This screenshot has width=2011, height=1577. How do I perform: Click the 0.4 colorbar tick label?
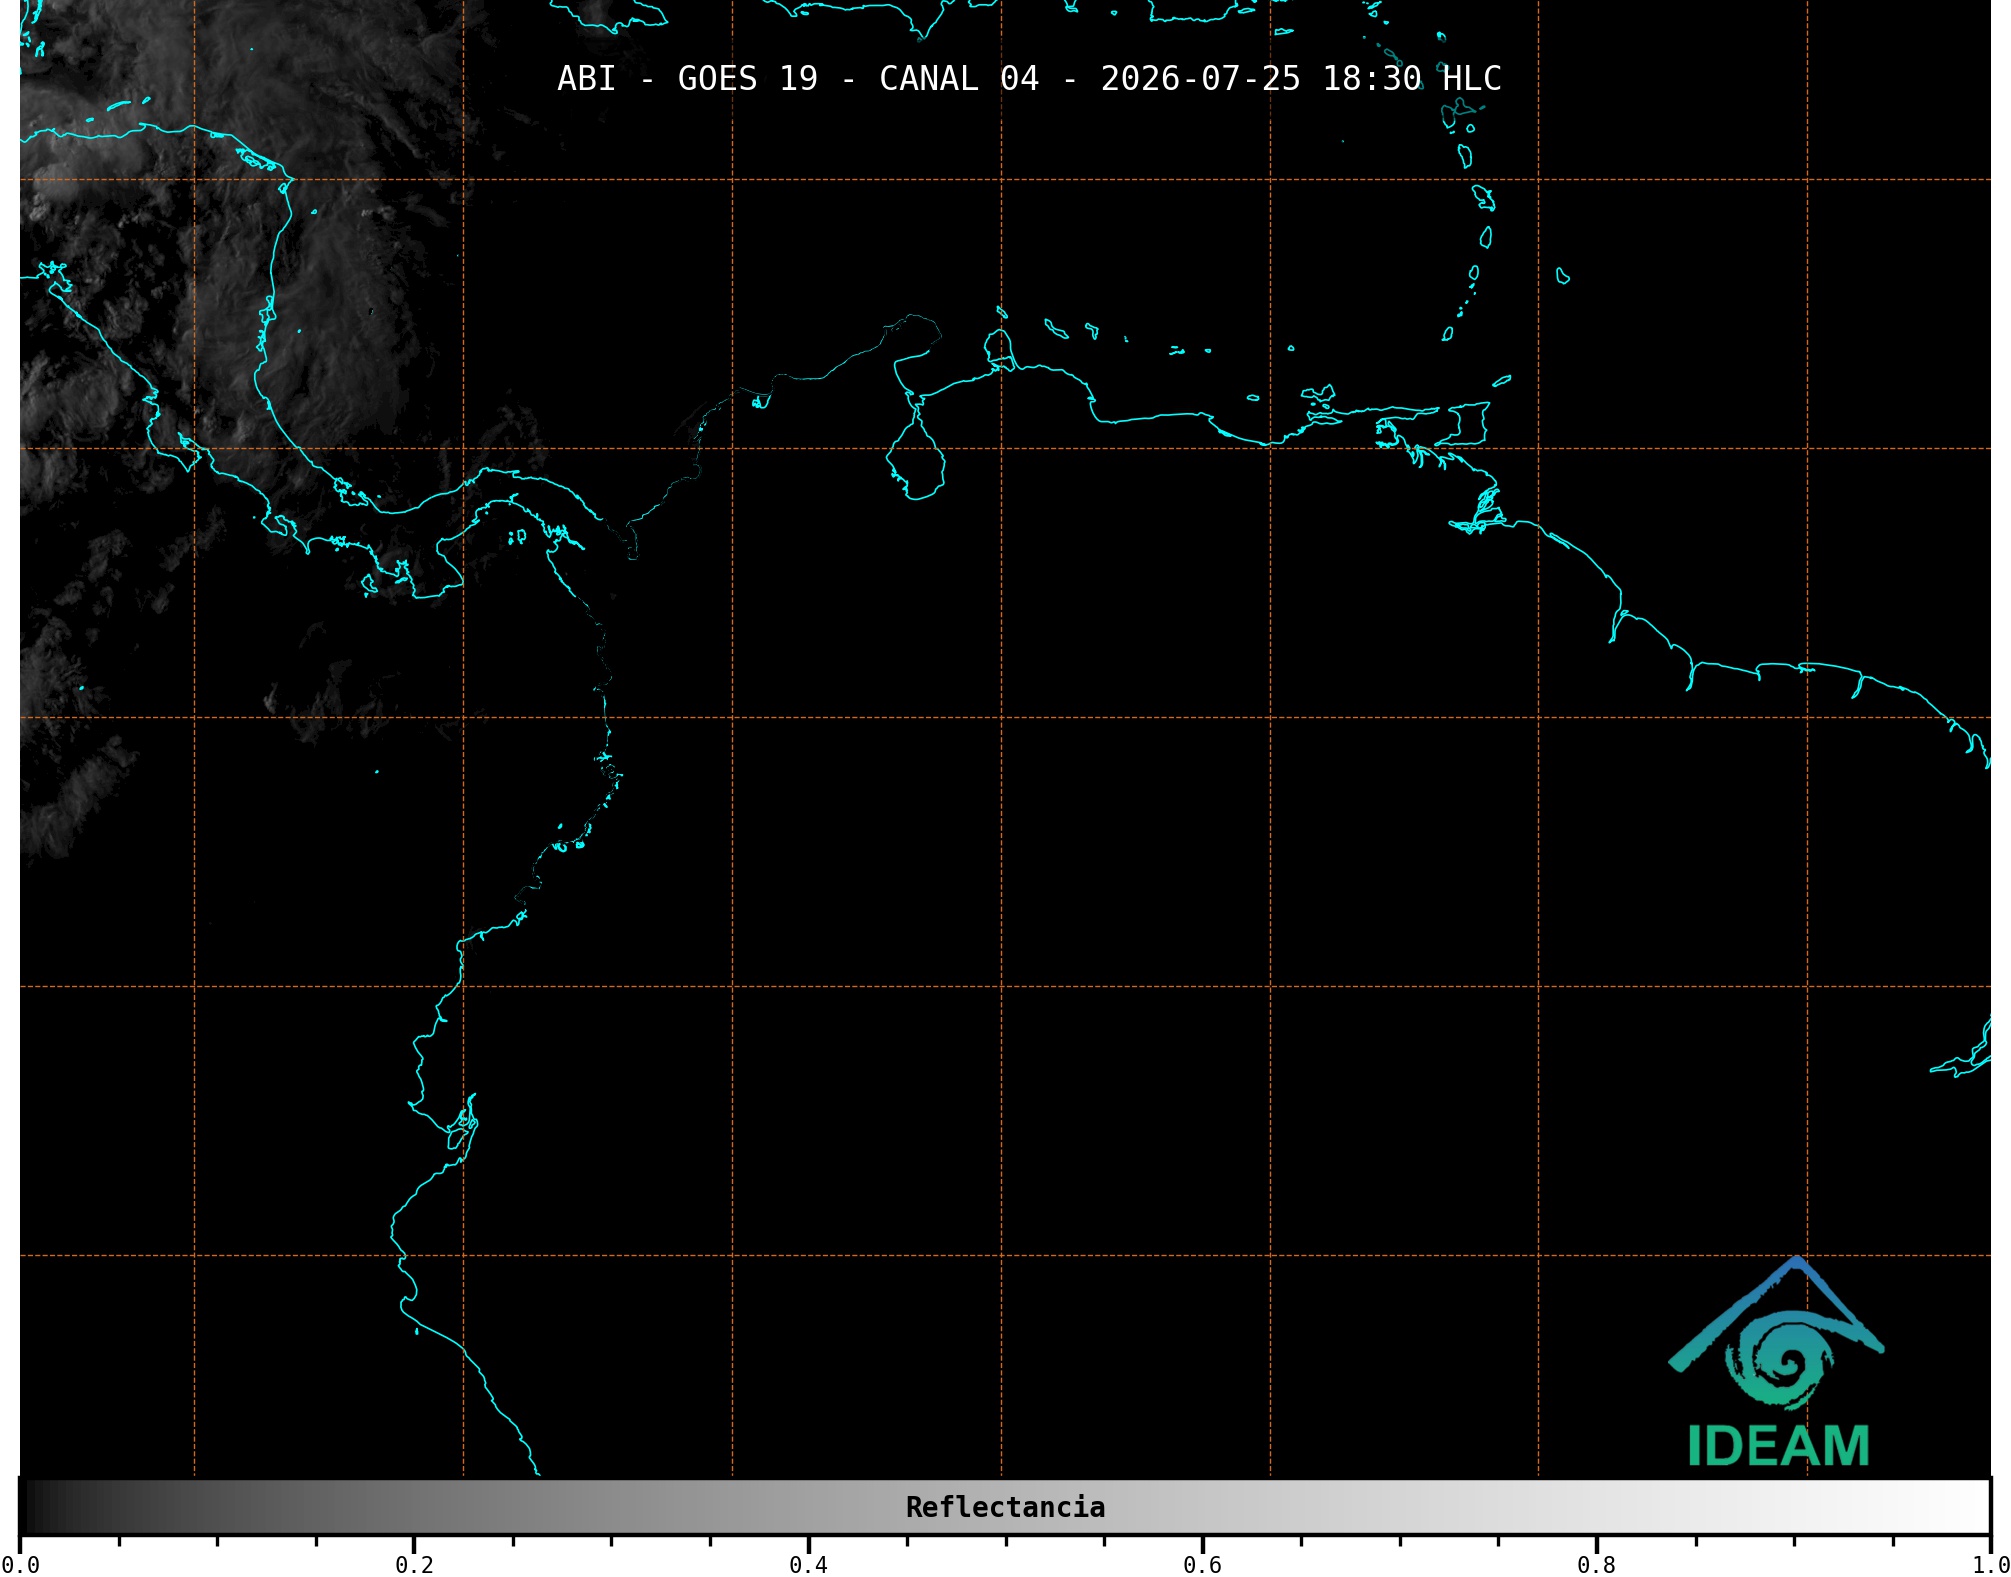tap(808, 1565)
